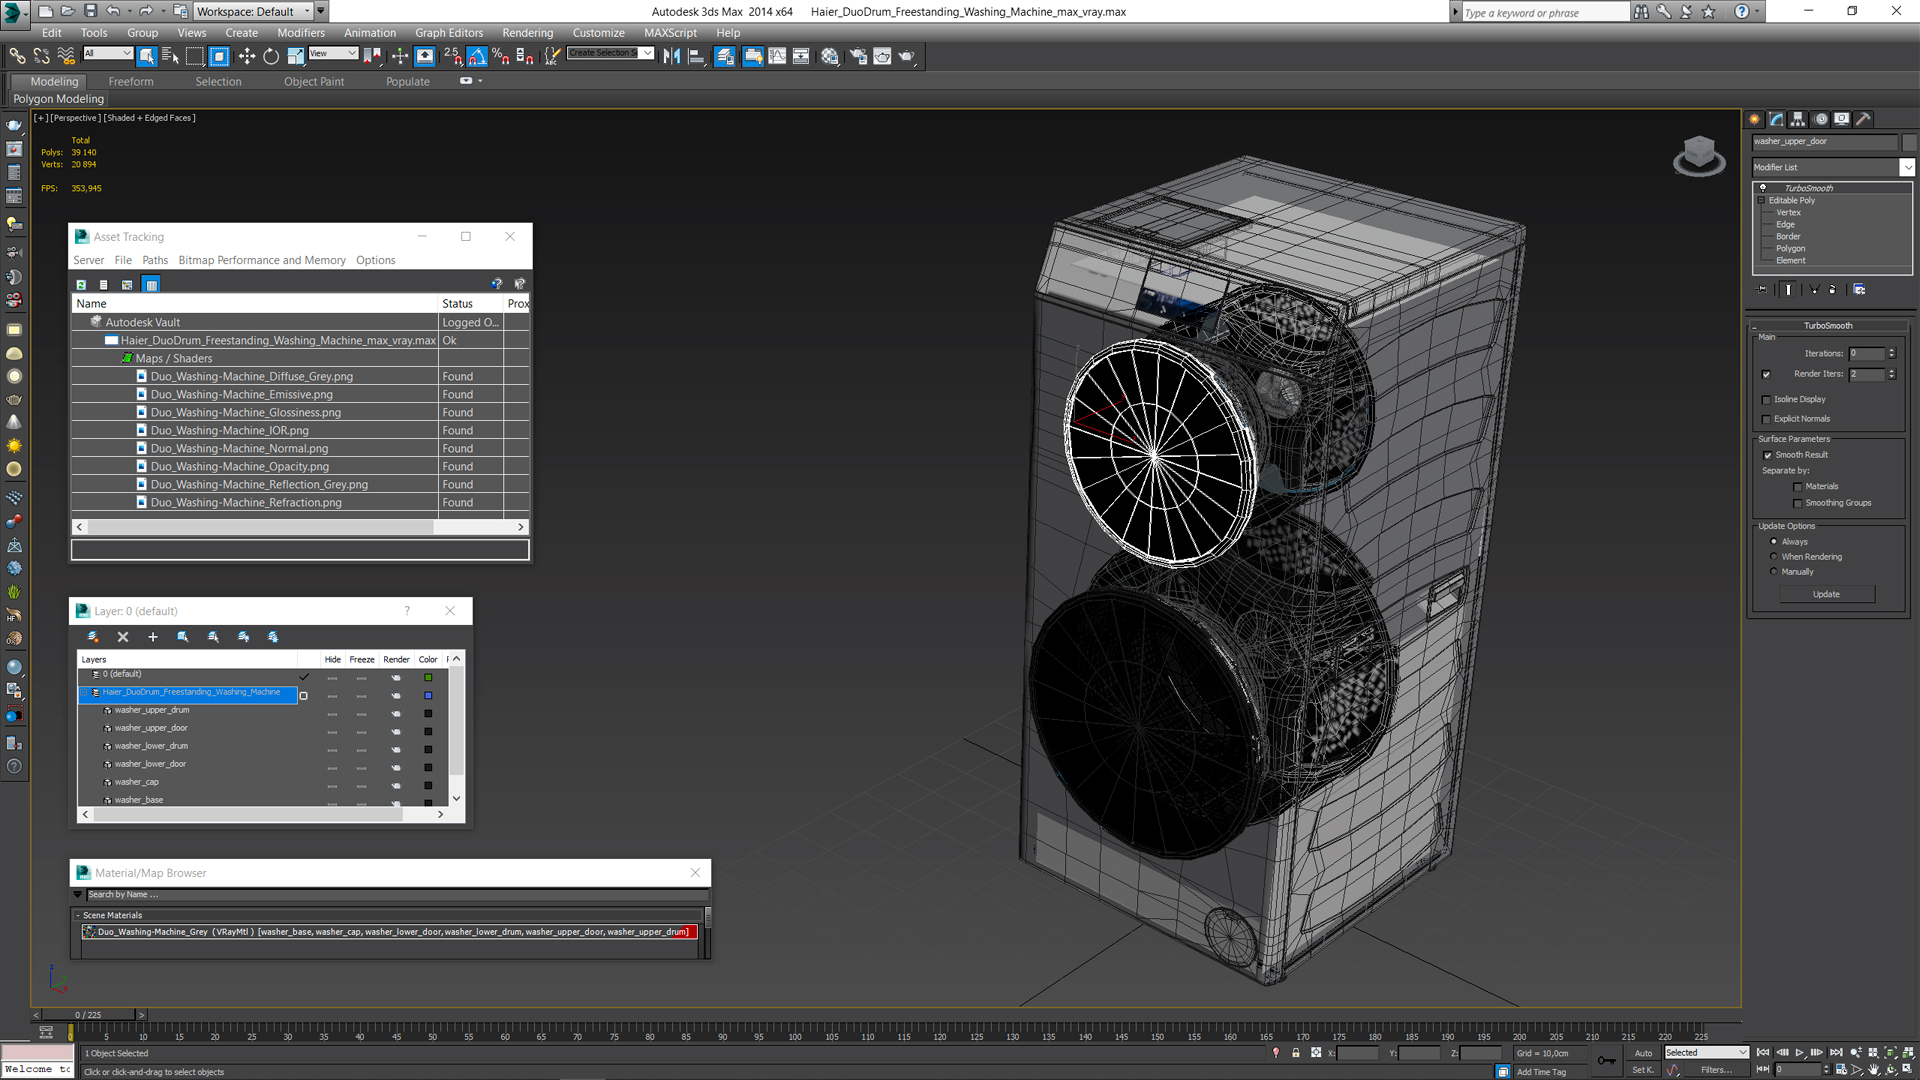The image size is (1920, 1080).
Task: Open the Graph Editors menu
Action: [448, 32]
